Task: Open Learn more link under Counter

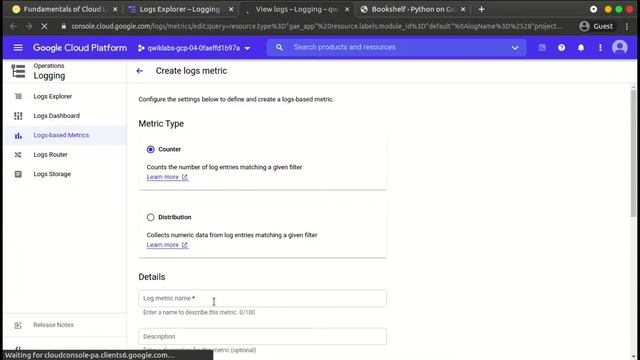Action: 167,177
